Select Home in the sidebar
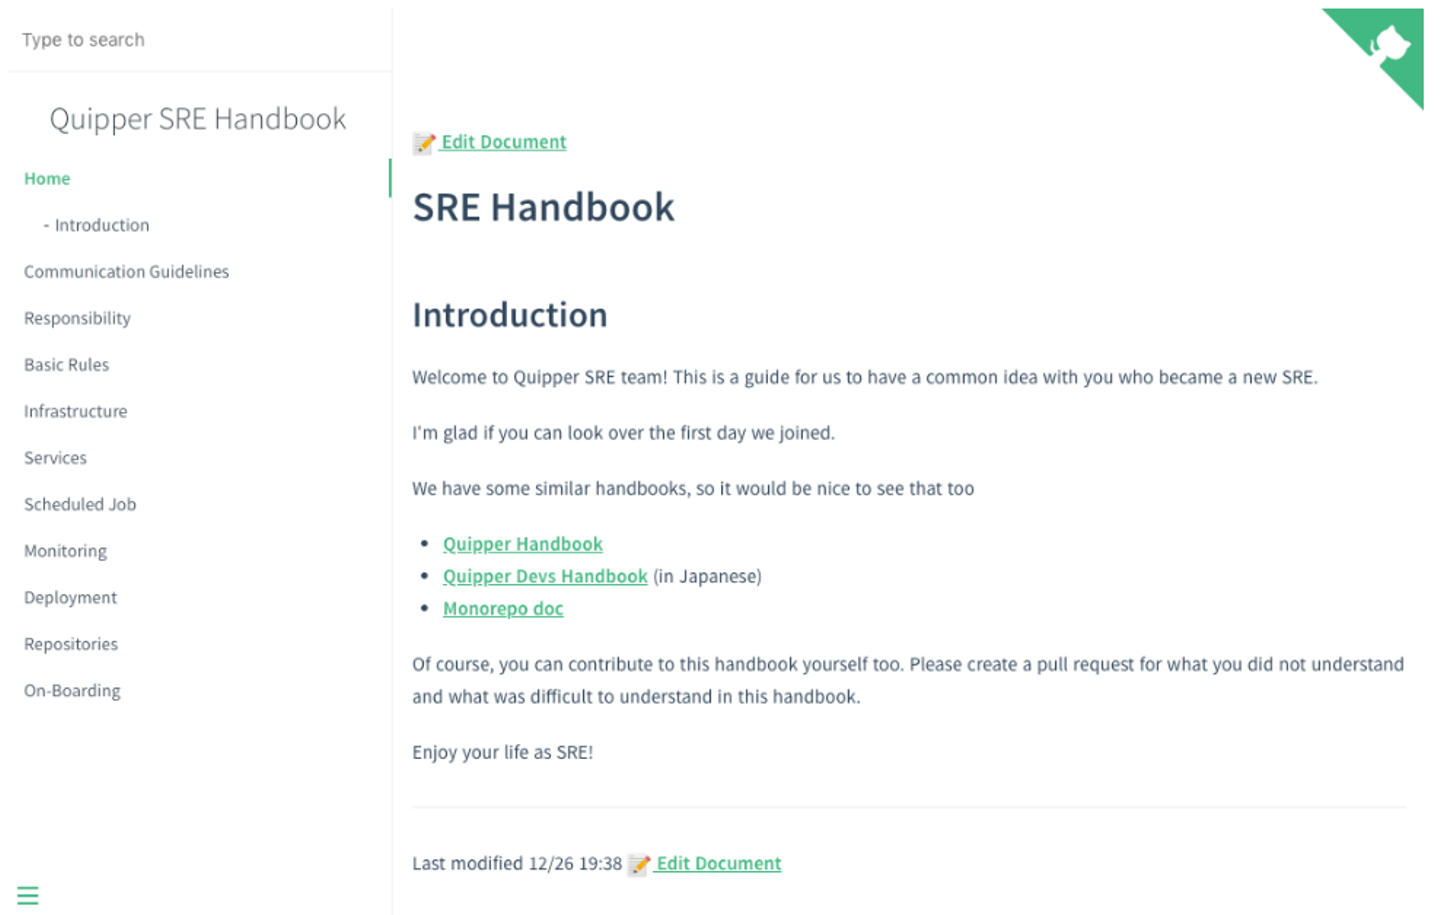 click(x=47, y=178)
